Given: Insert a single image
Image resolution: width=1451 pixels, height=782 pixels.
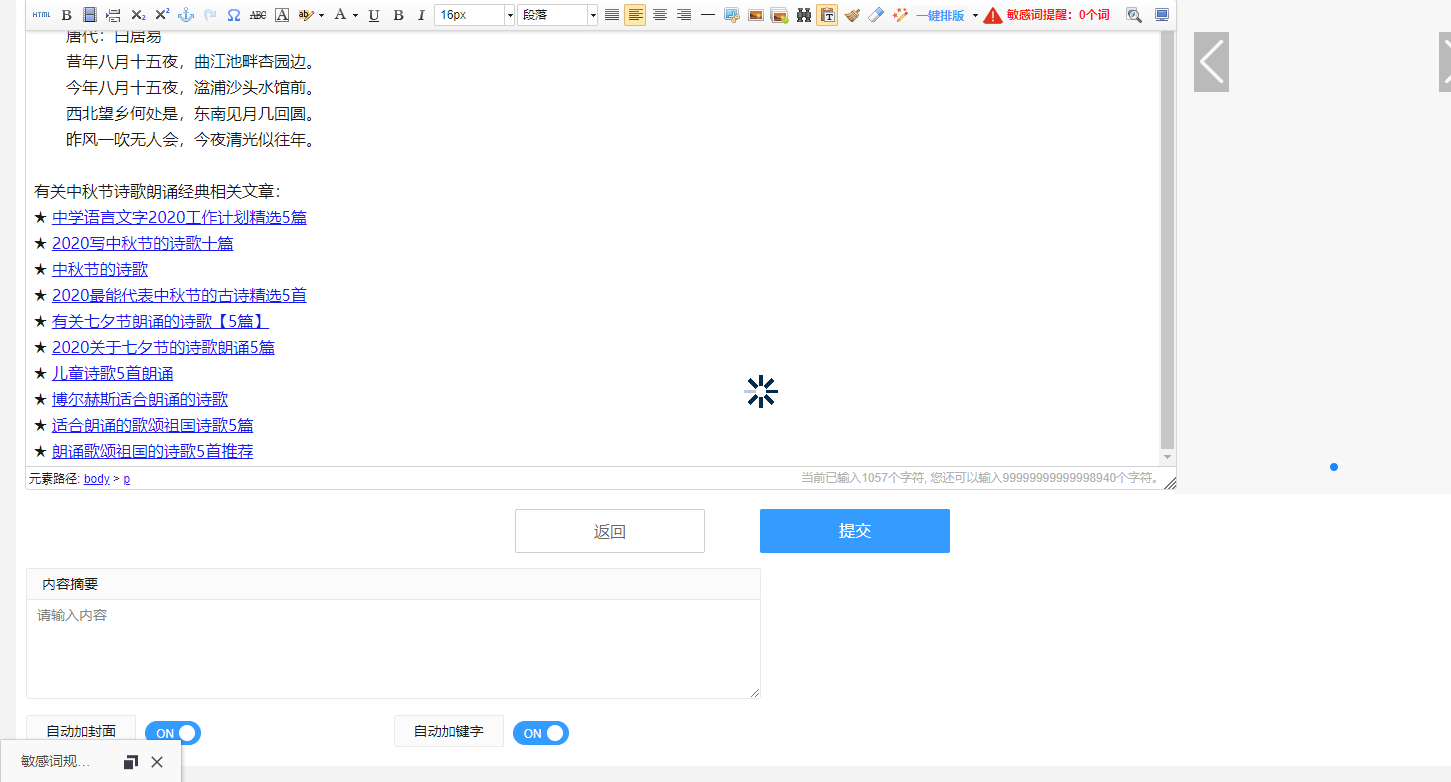Looking at the screenshot, I should point(756,15).
